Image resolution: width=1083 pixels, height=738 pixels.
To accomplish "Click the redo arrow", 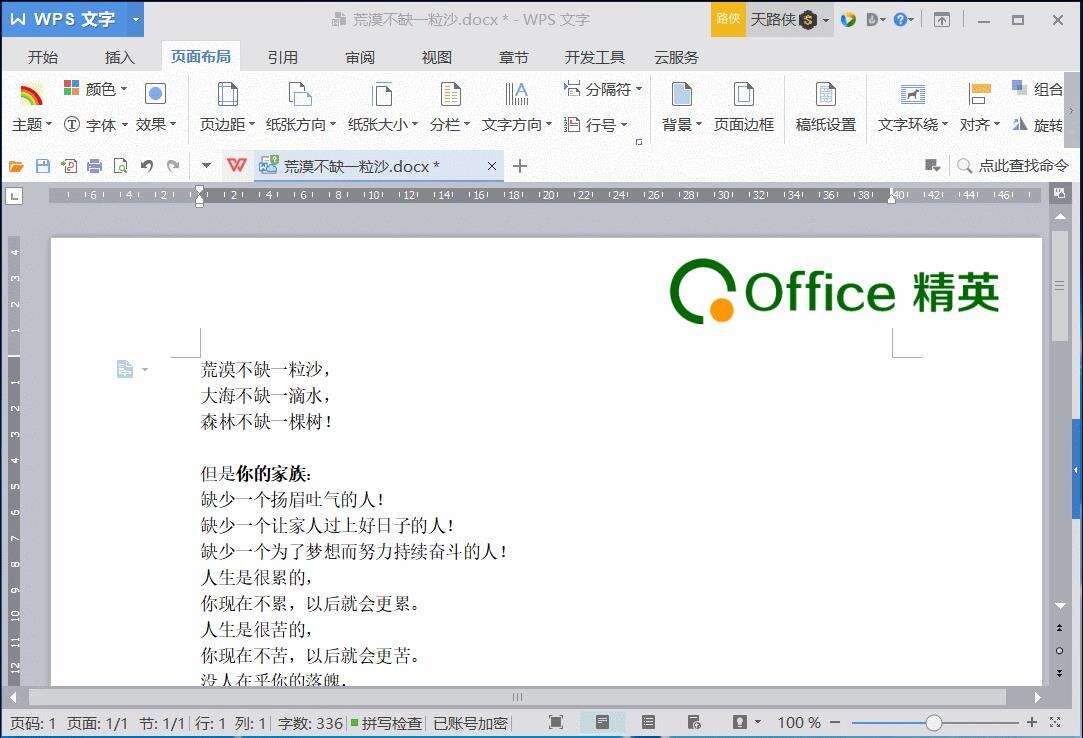I will point(173,166).
